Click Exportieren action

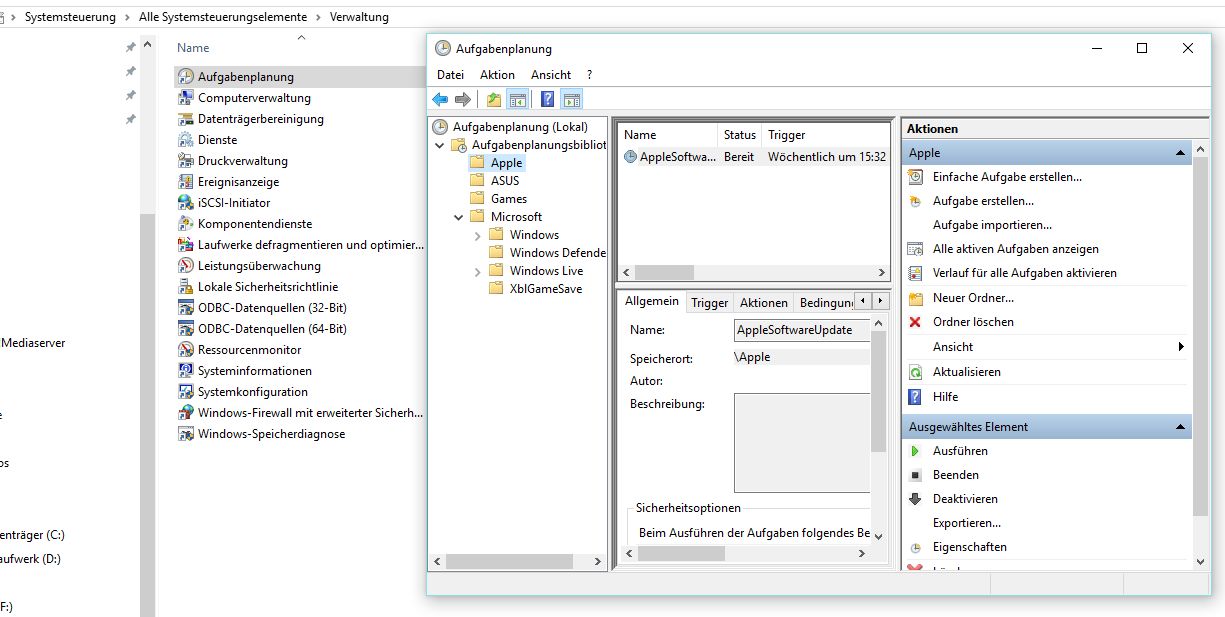(967, 523)
